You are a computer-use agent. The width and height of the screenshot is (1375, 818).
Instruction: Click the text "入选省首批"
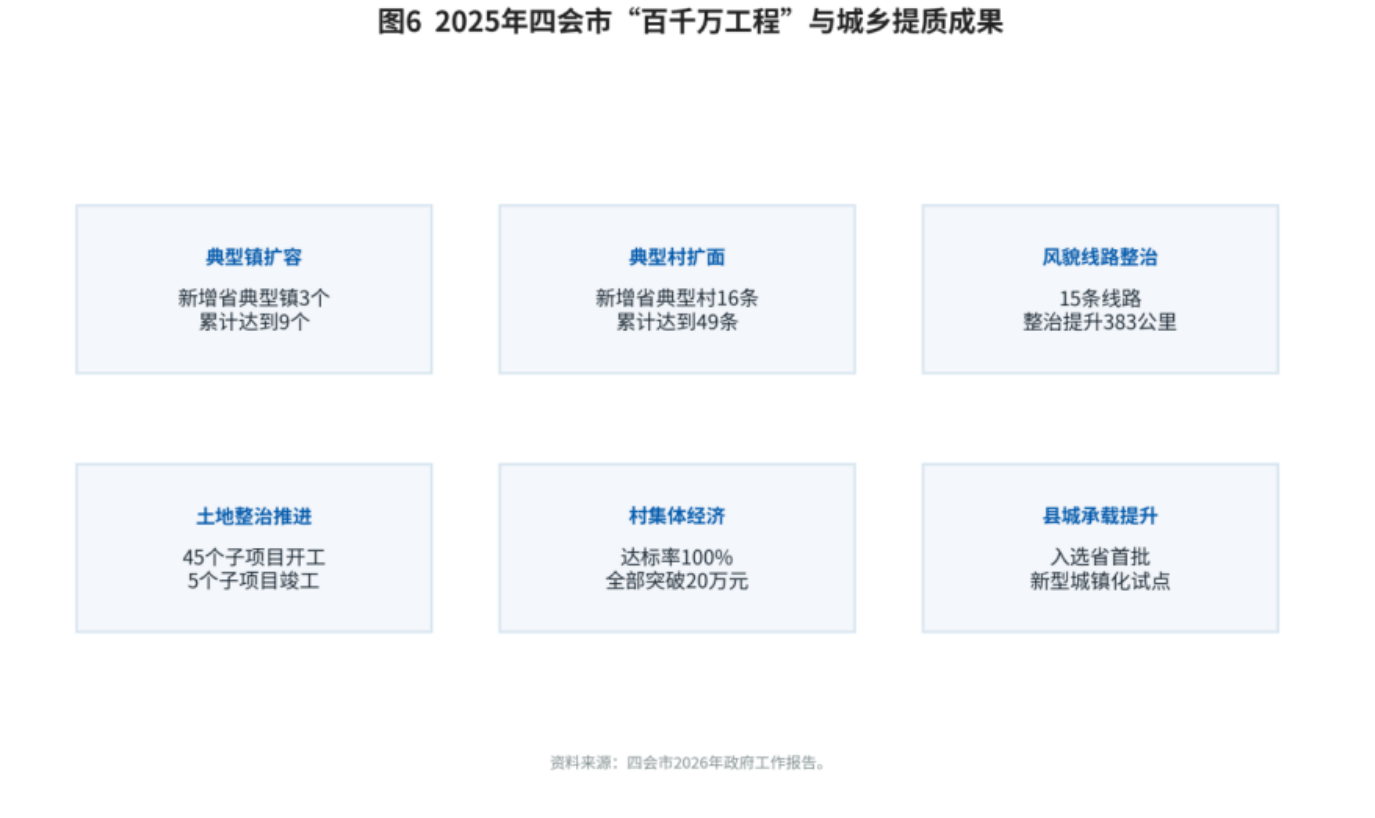pos(1100,557)
